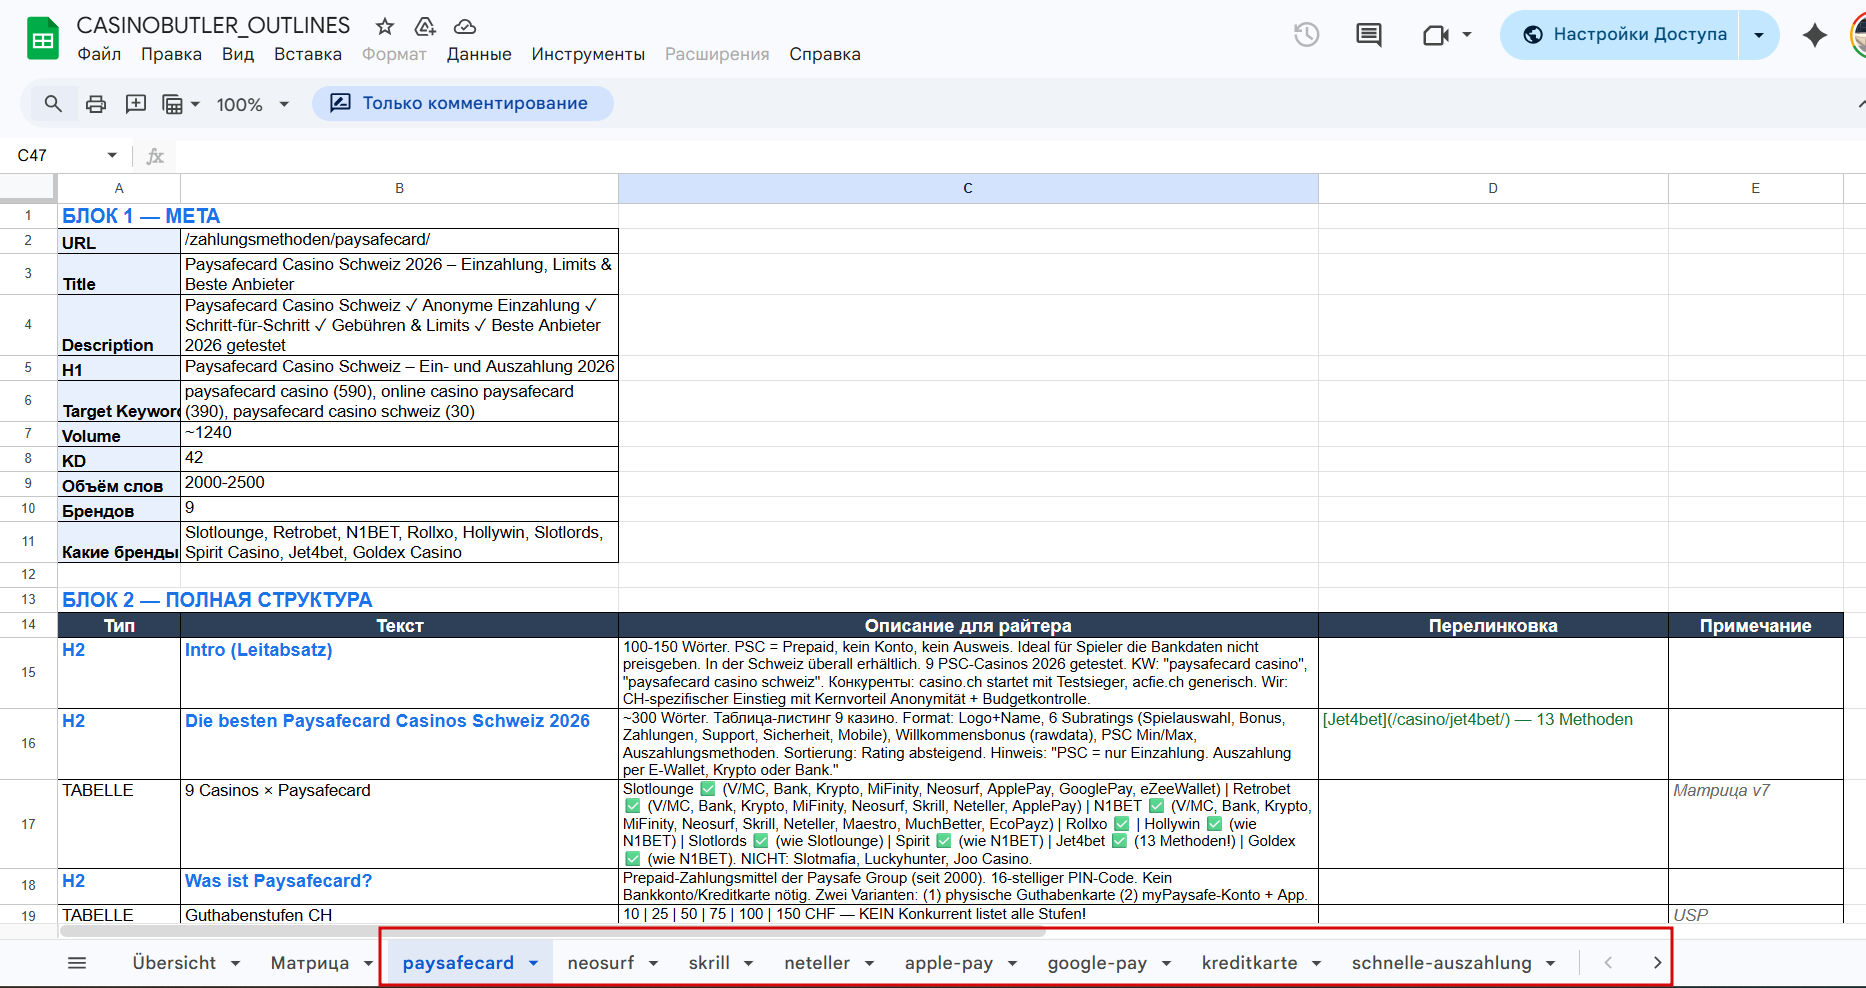Open the Справка menu

coord(825,54)
